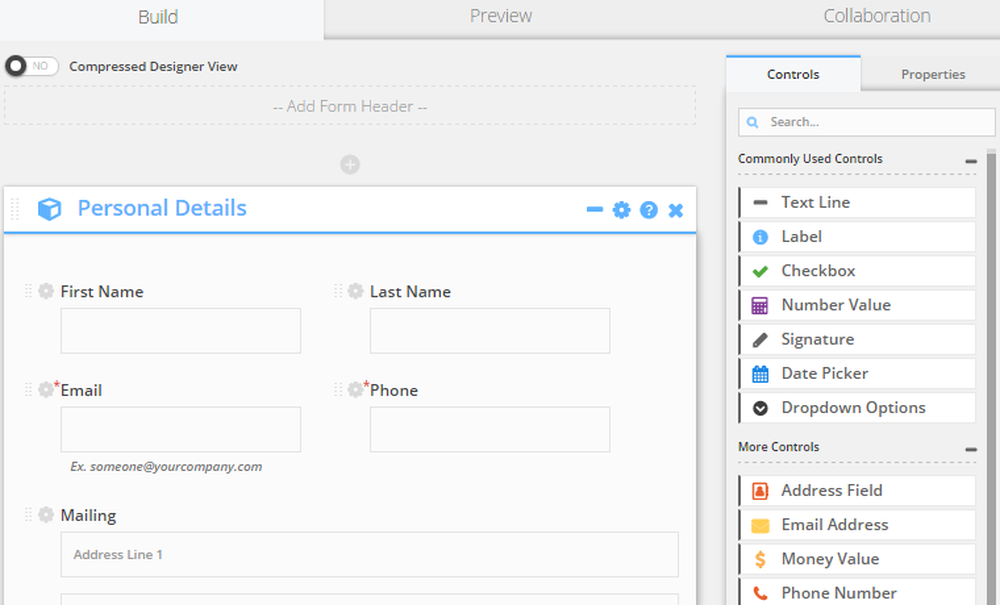The image size is (1000, 605).
Task: Click the Phone text box
Action: 490,430
